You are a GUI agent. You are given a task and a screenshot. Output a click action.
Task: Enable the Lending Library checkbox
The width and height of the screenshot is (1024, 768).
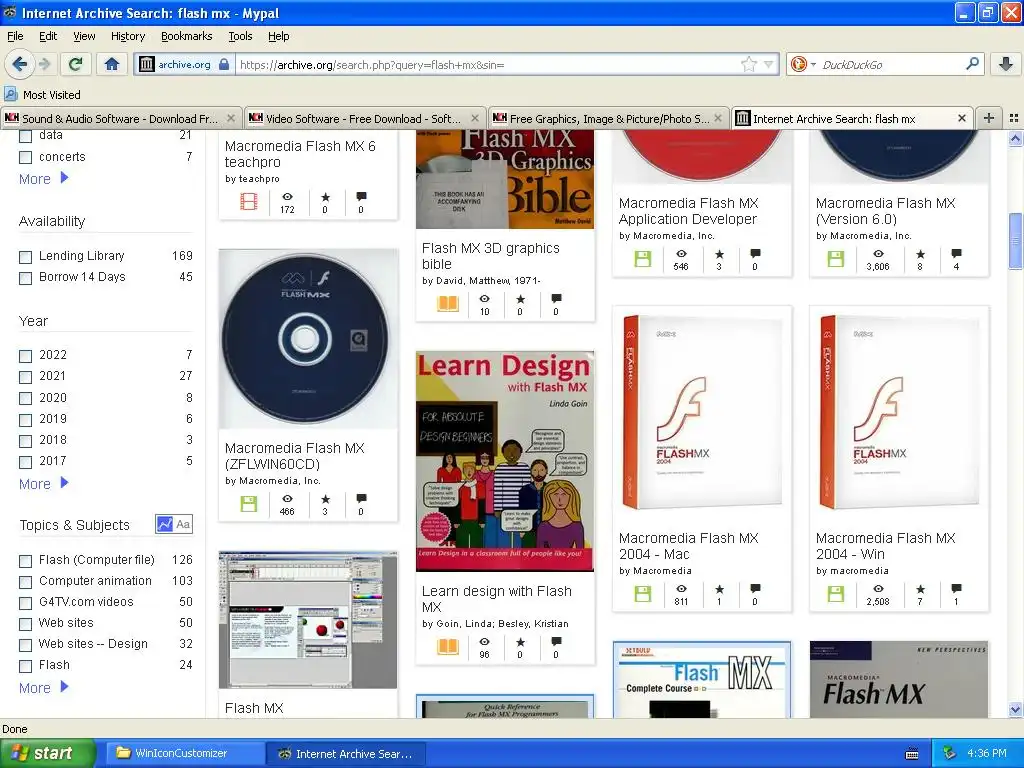(25, 257)
